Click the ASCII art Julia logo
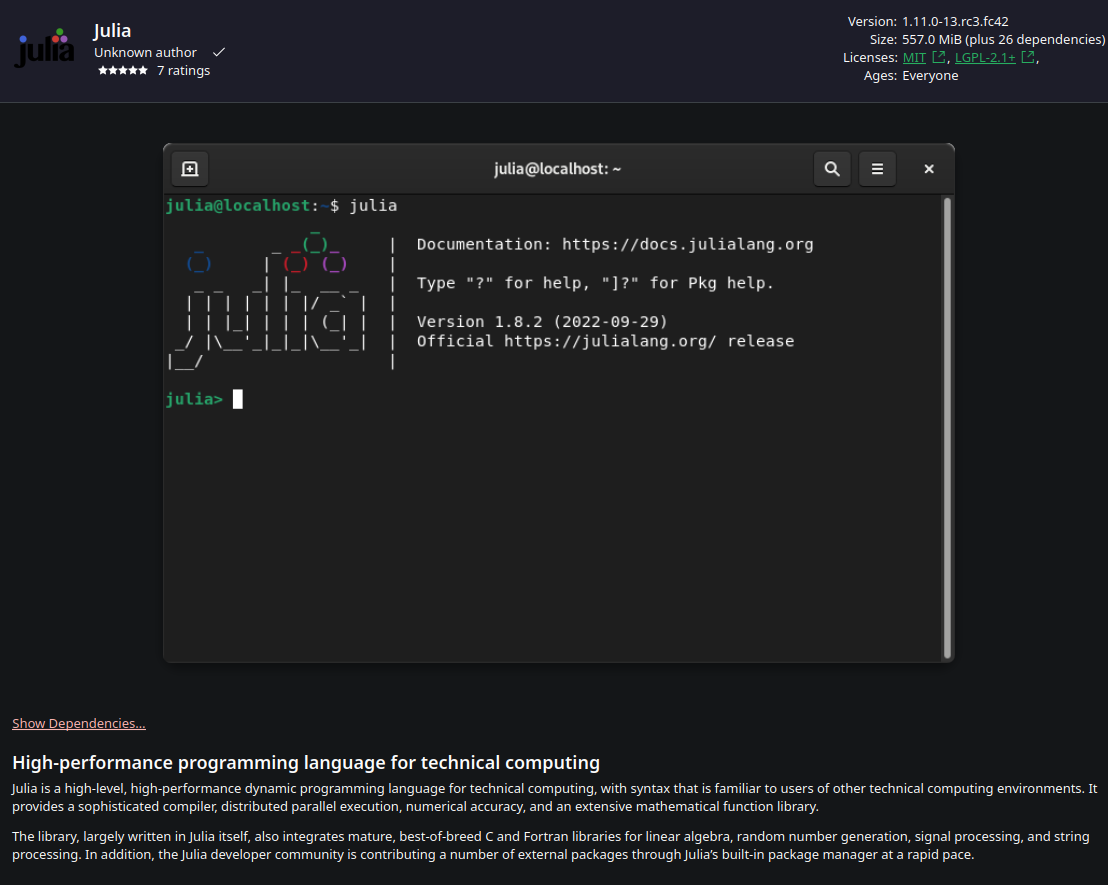 point(269,300)
